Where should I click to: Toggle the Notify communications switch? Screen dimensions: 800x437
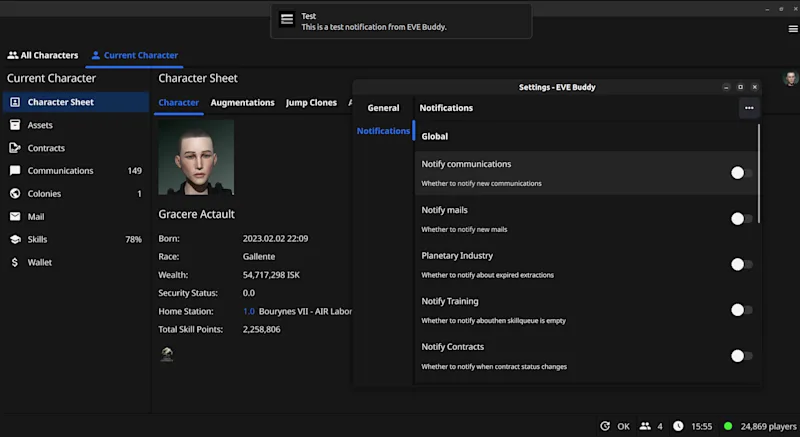click(741, 173)
